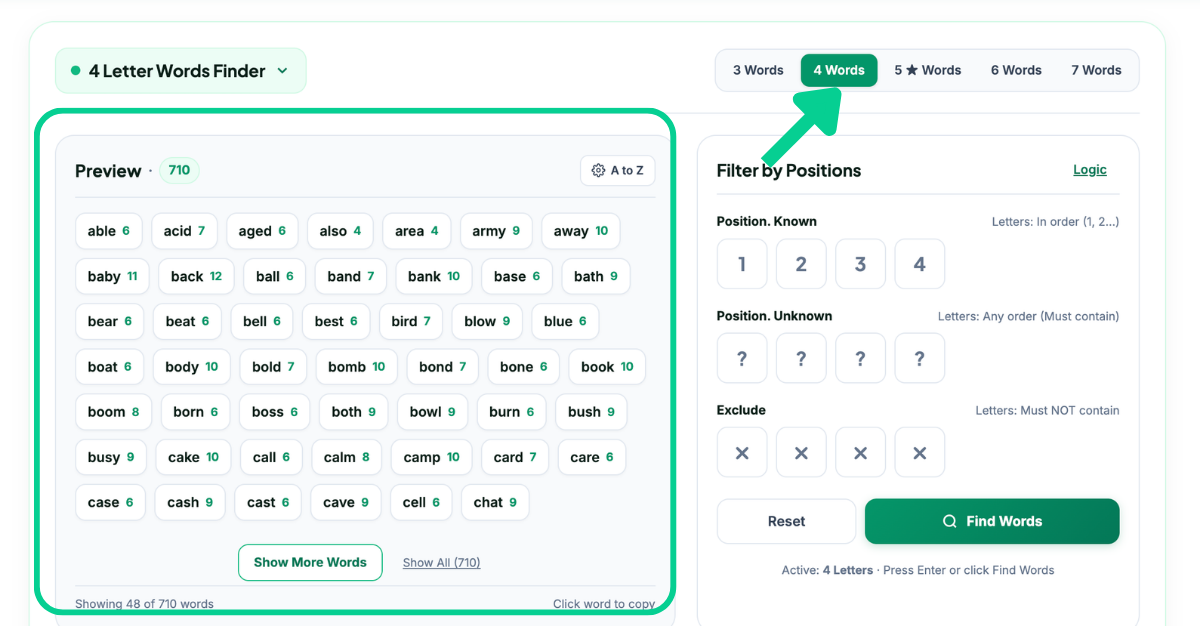This screenshot has width=1200, height=628.
Task: Copy the word "bold"
Action: (273, 367)
